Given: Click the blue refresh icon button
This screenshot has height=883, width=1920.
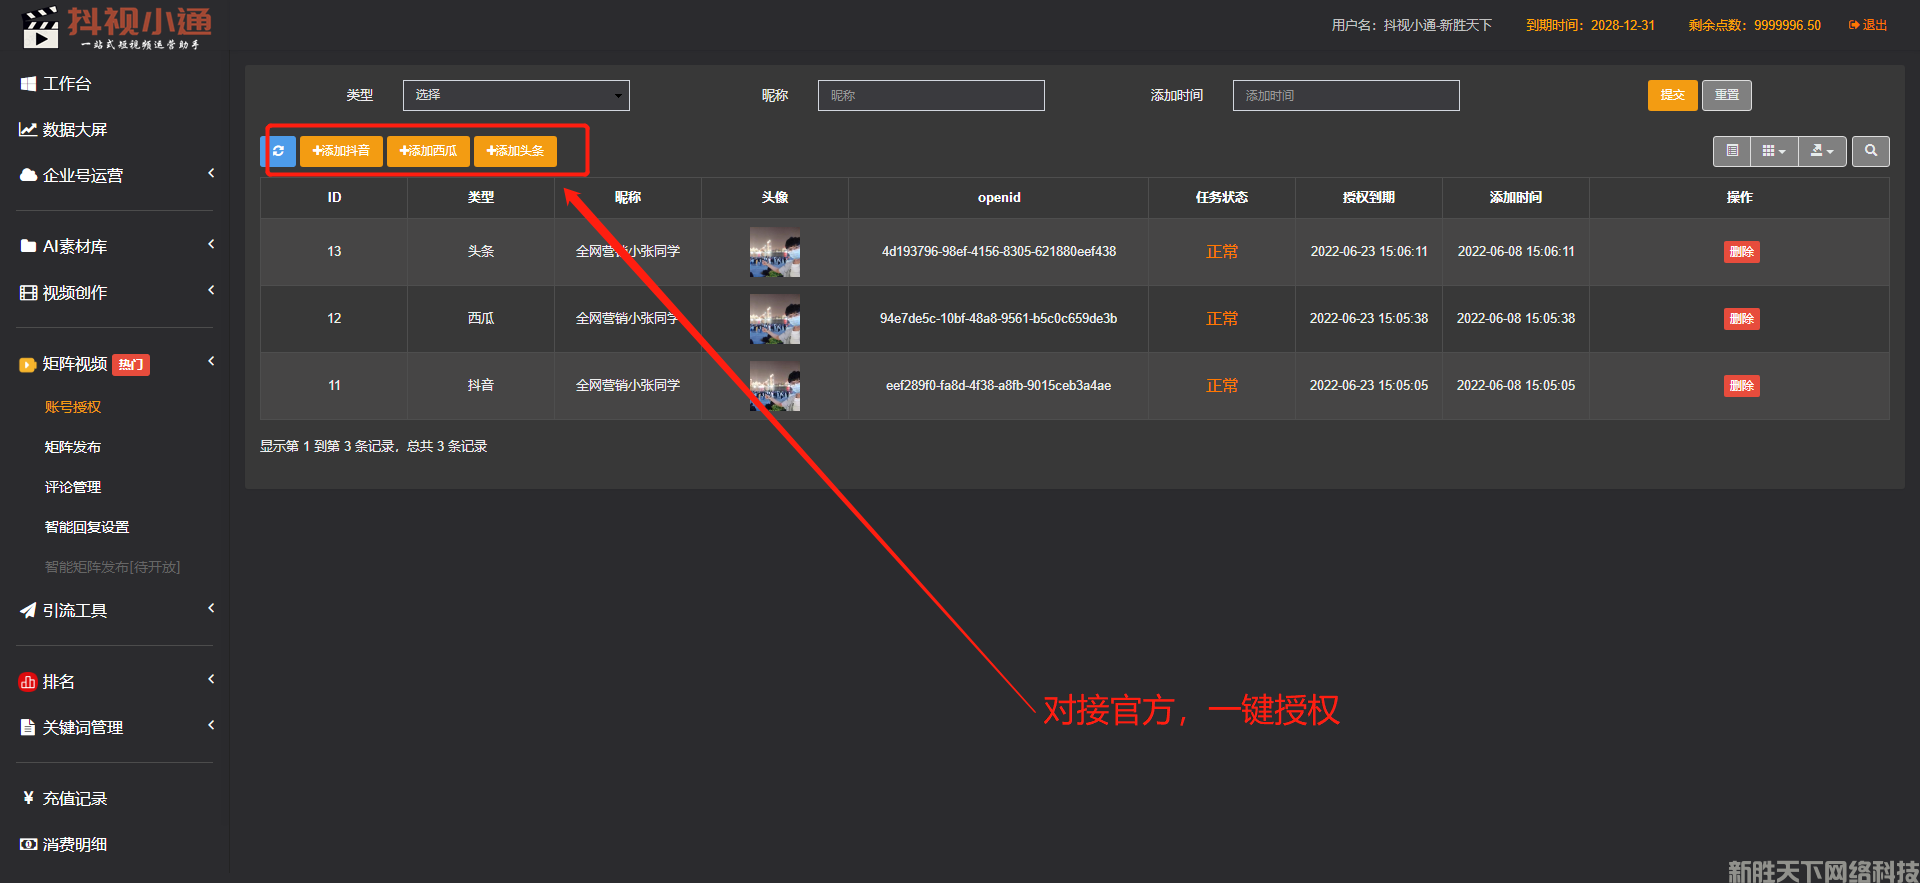Looking at the screenshot, I should (x=279, y=151).
